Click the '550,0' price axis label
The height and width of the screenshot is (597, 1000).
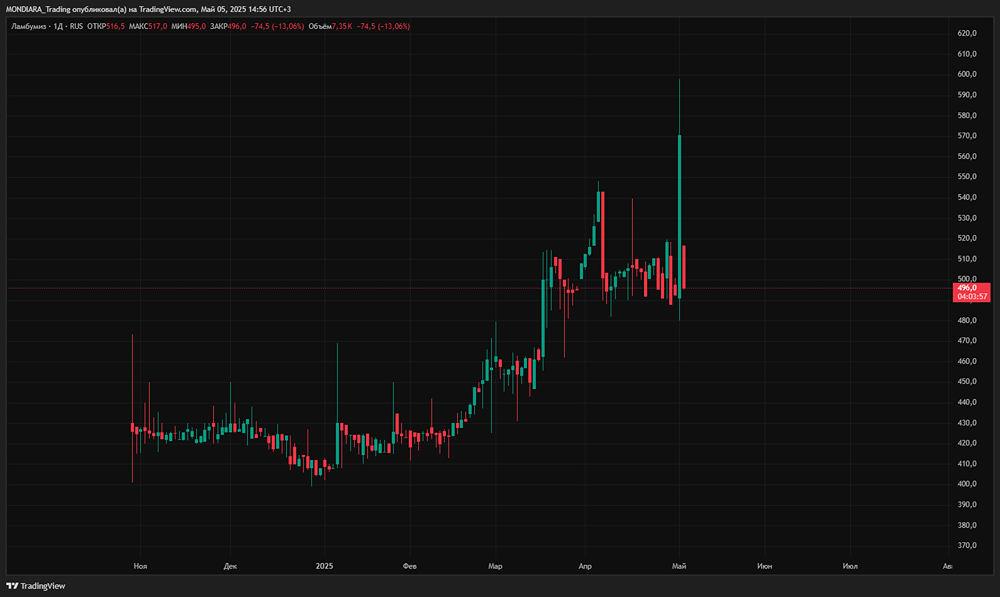[967, 177]
